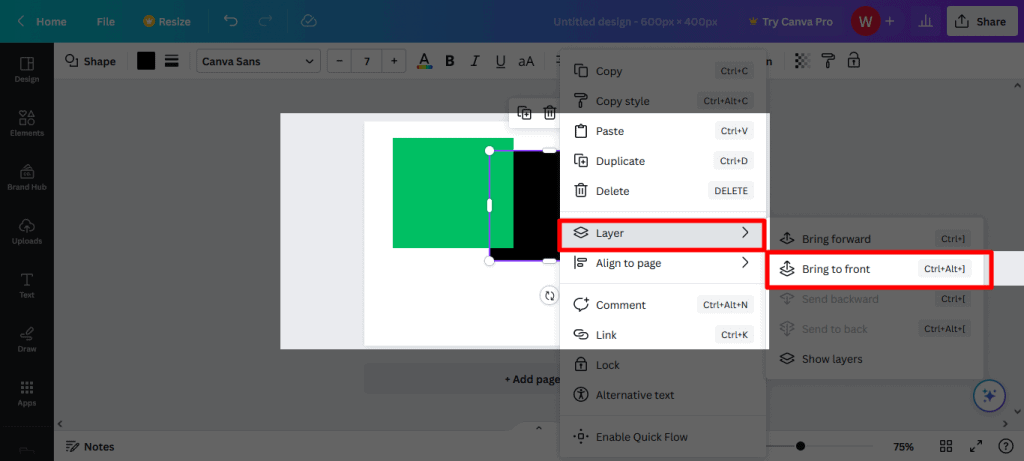Open the Elements sidebar panel
The height and width of the screenshot is (461, 1024).
[27, 123]
